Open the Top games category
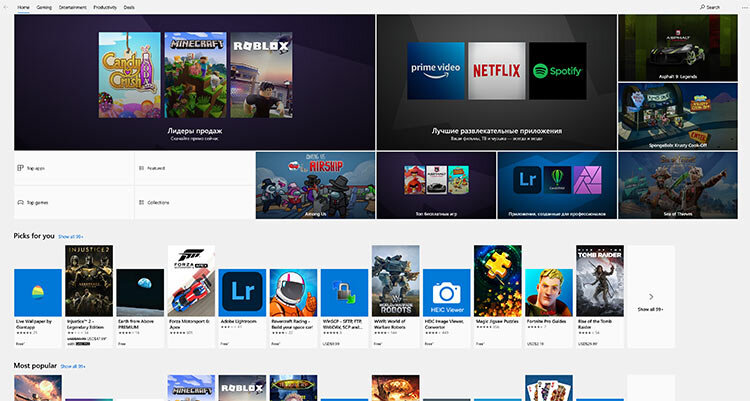This screenshot has height=401, width=750. pos(74,202)
